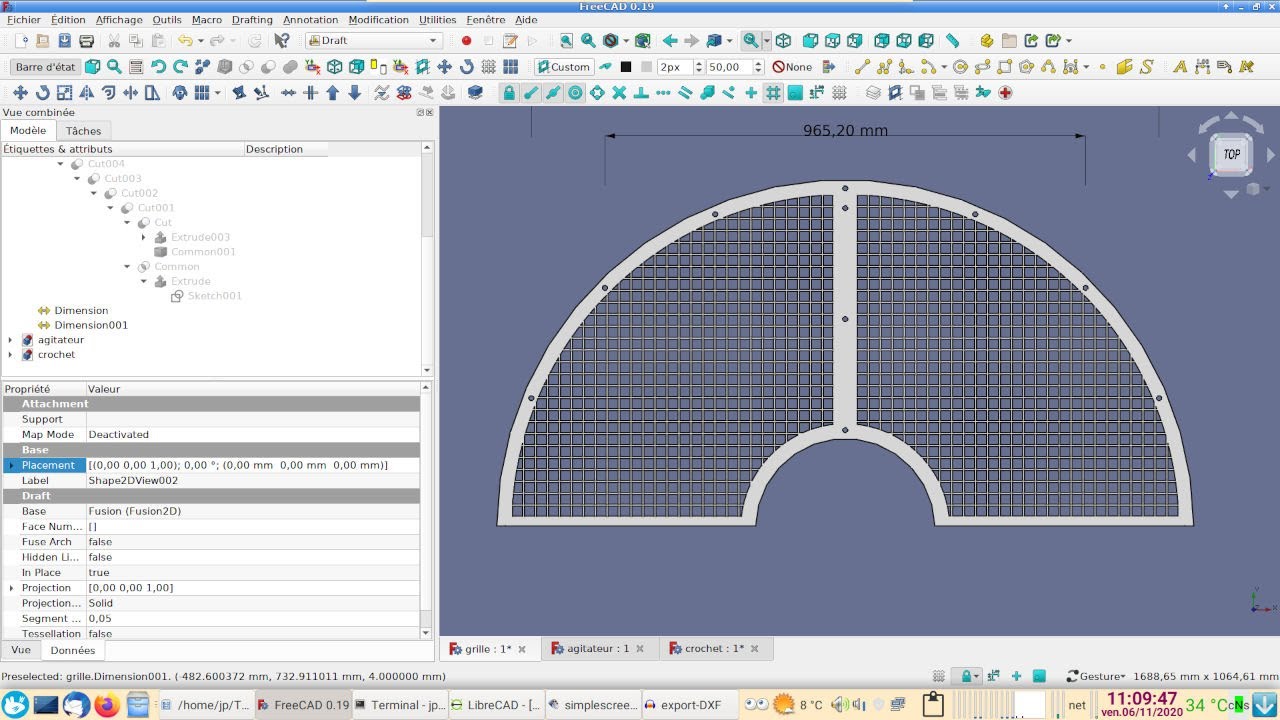Select the Draft Move tool
This screenshot has height=720, width=1280.
[20, 93]
